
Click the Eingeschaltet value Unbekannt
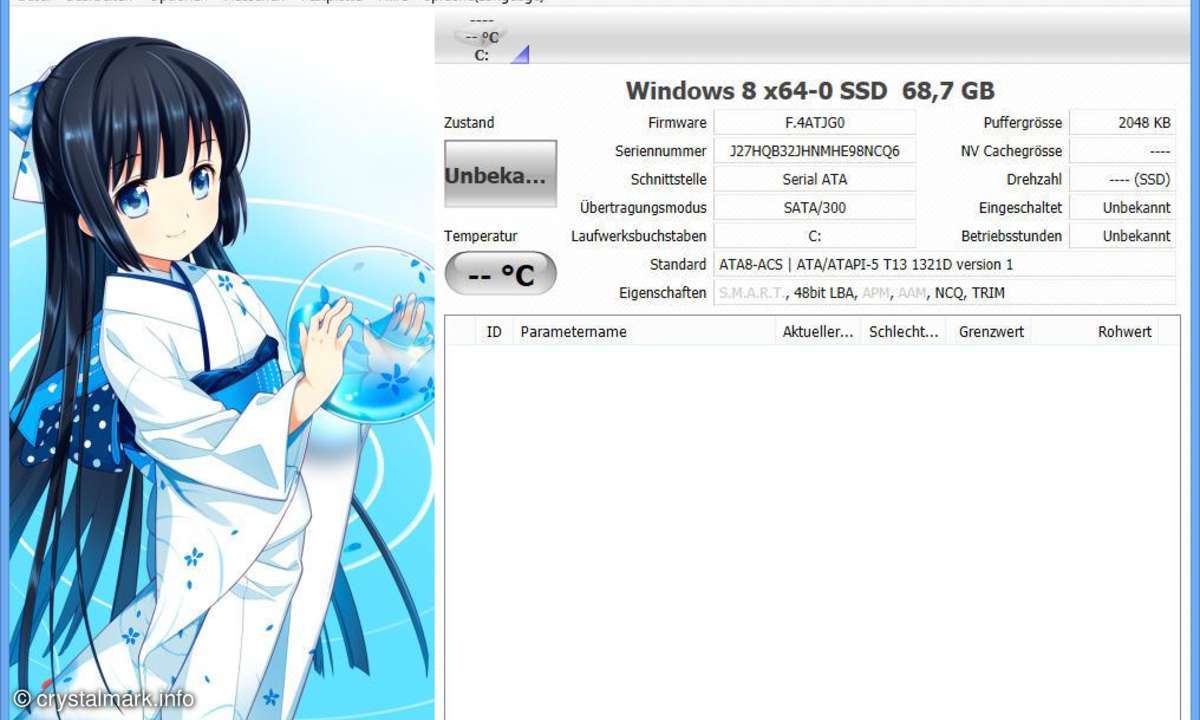pos(1123,208)
